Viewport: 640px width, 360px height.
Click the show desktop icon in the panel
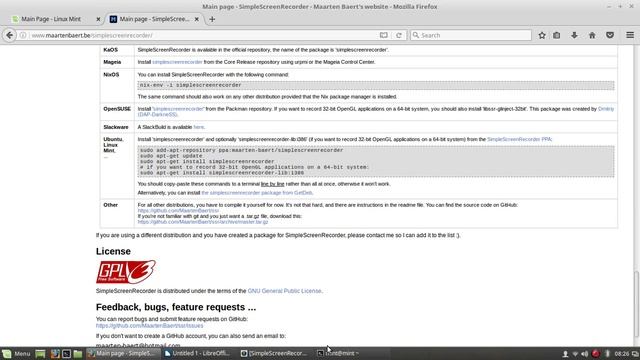(40, 353)
